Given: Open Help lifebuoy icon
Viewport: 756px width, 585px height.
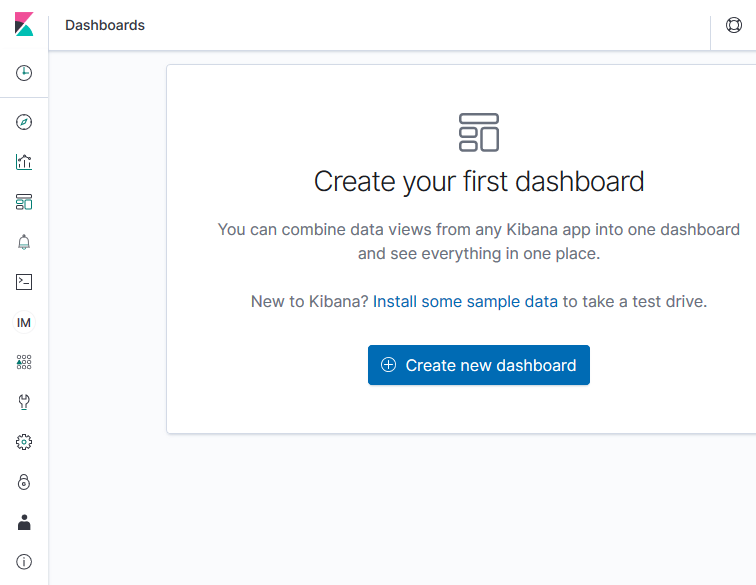Looking at the screenshot, I should pyautogui.click(x=734, y=25).
